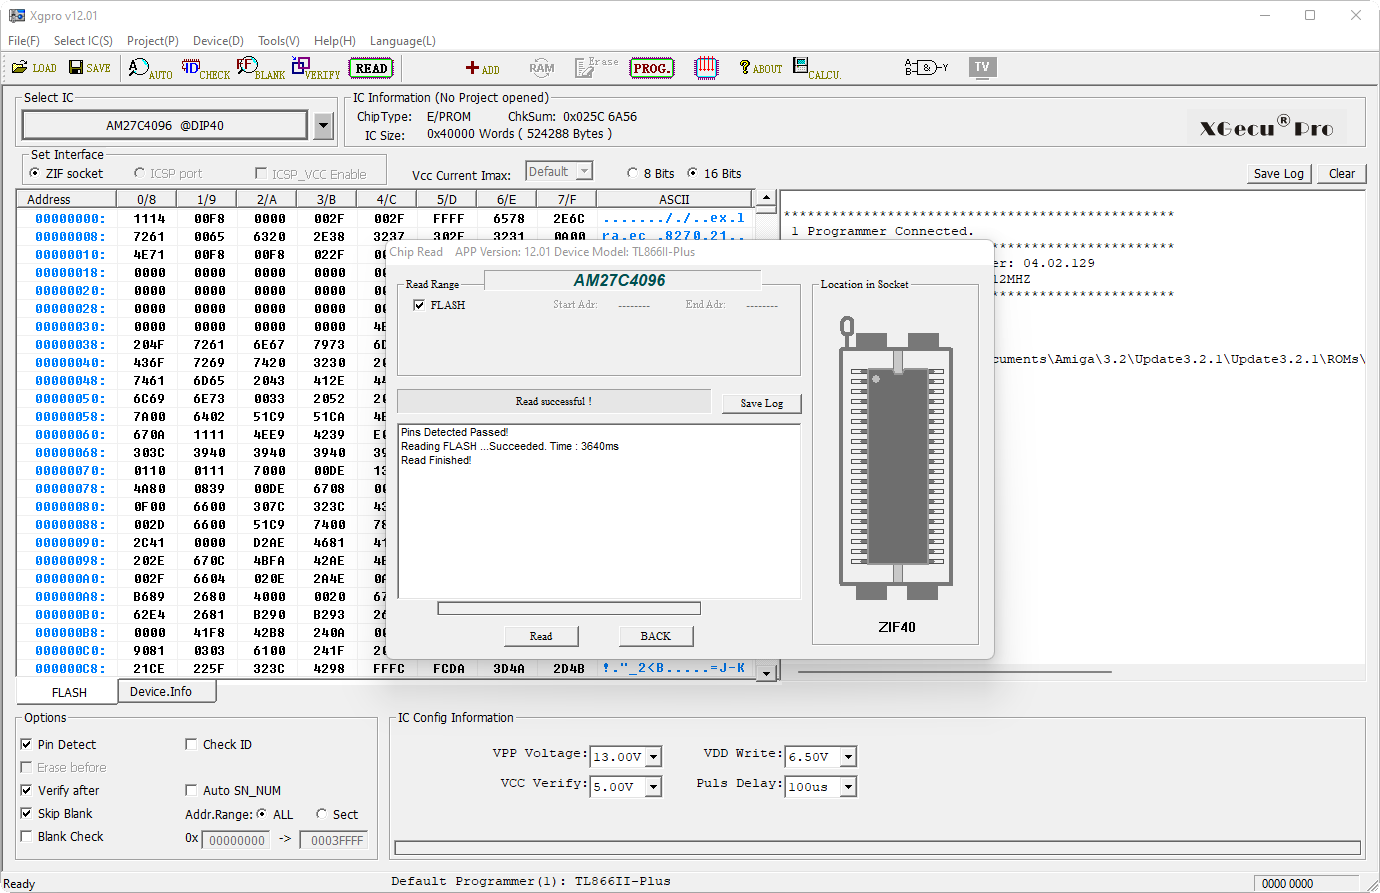This screenshot has height=893, width=1380.
Task: Enable the Check ID option
Action: (191, 744)
